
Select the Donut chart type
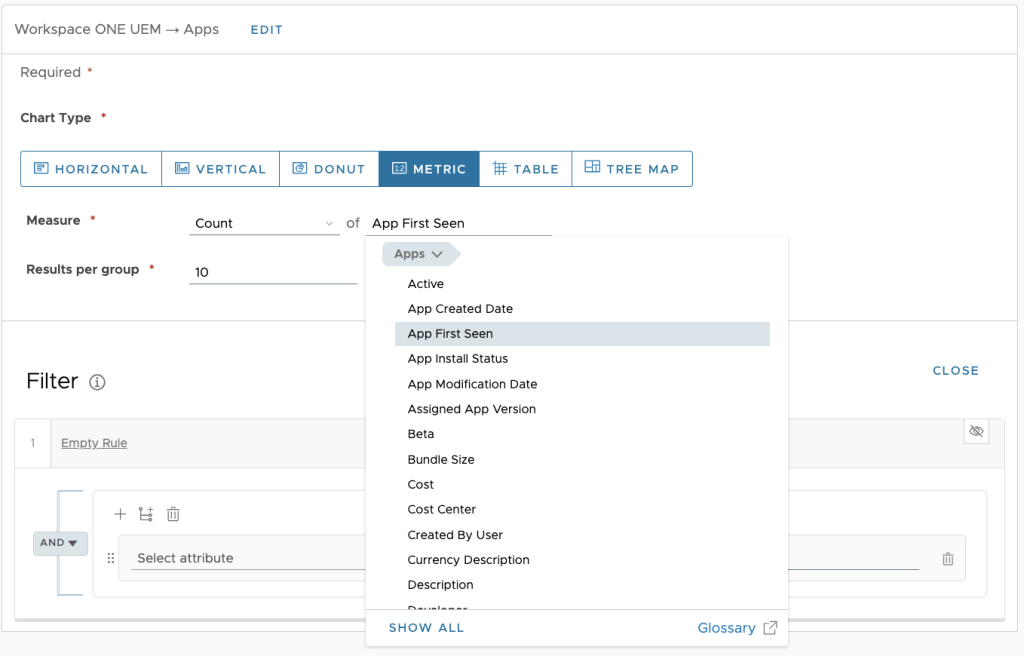coord(328,169)
